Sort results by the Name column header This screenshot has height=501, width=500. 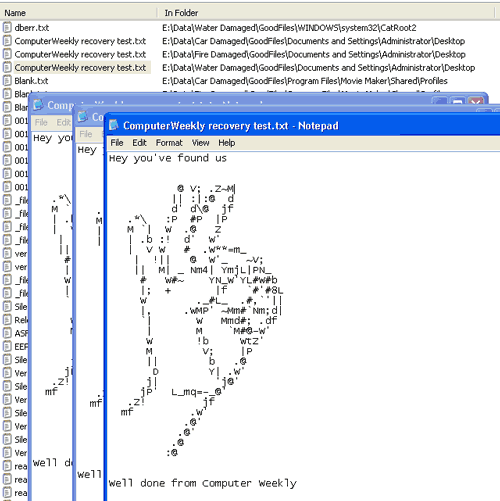pos(79,13)
